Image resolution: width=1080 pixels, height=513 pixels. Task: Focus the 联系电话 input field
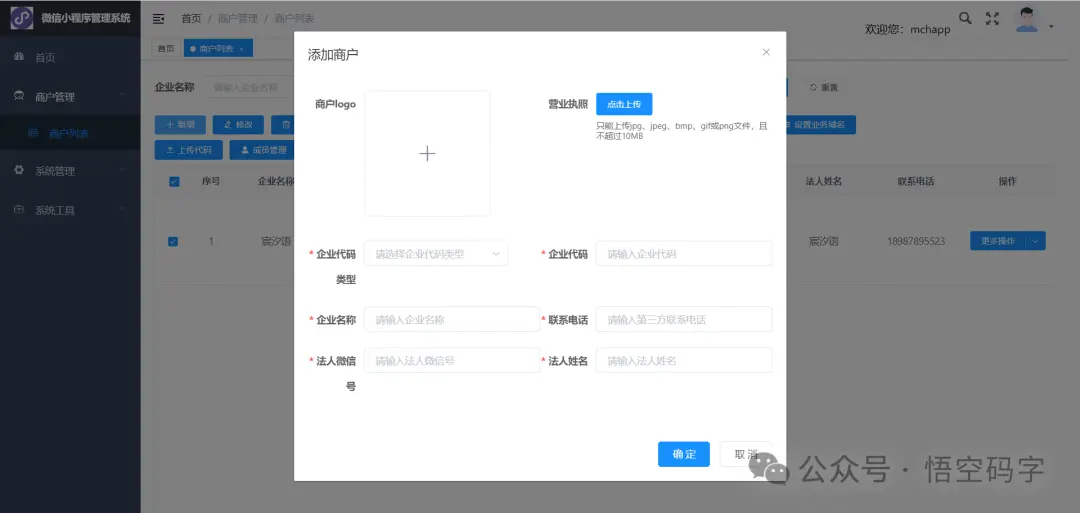point(684,320)
